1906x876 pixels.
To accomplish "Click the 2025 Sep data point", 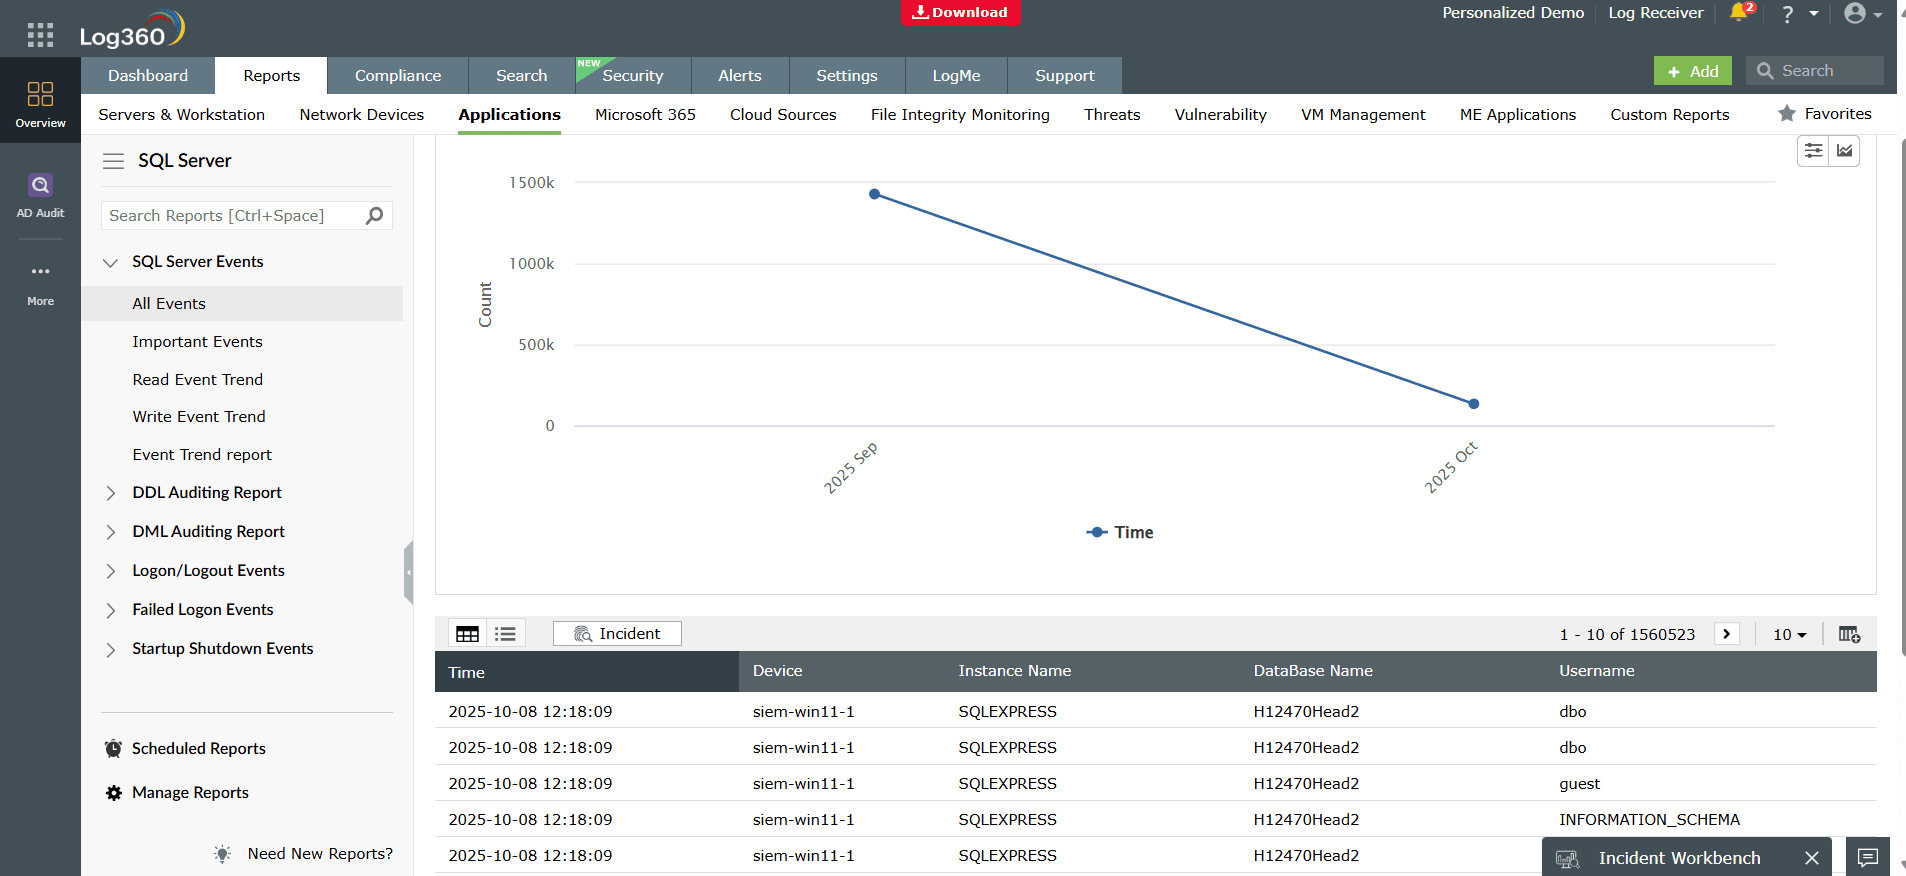I will click(875, 194).
